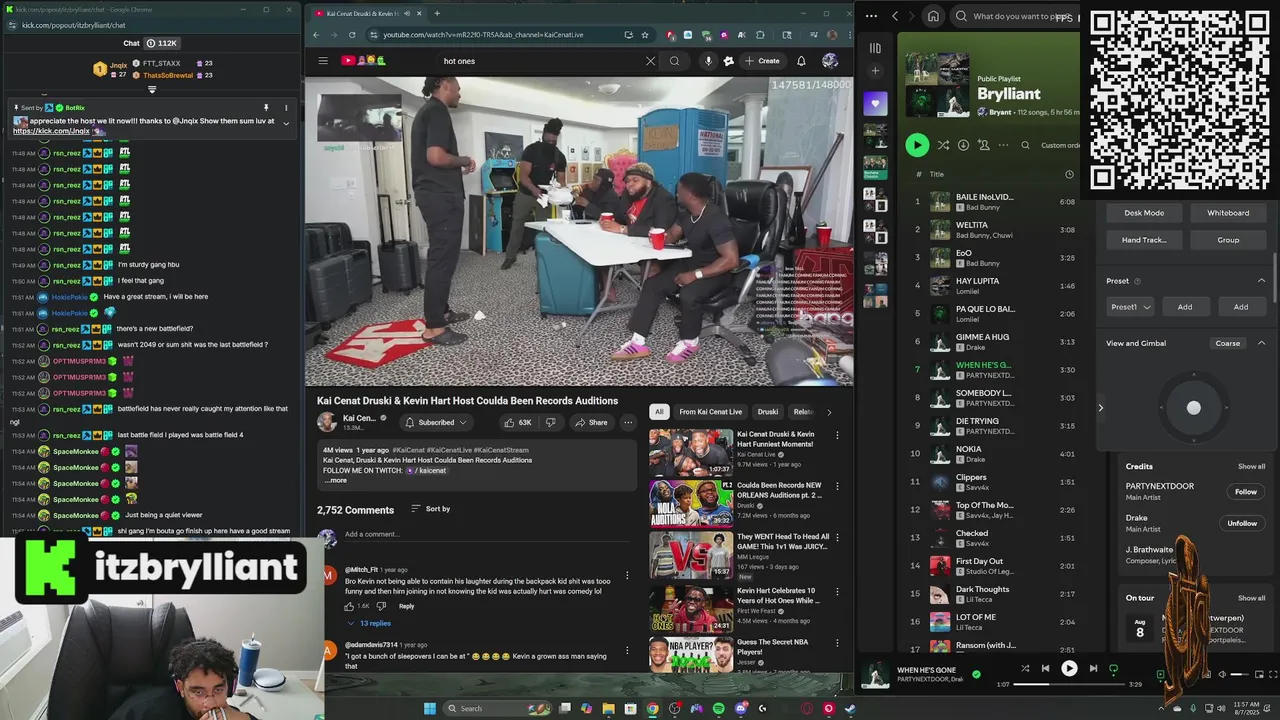Expand the right panel arrow beside gimbal
Viewport: 1280px width, 720px height.
[1101, 408]
